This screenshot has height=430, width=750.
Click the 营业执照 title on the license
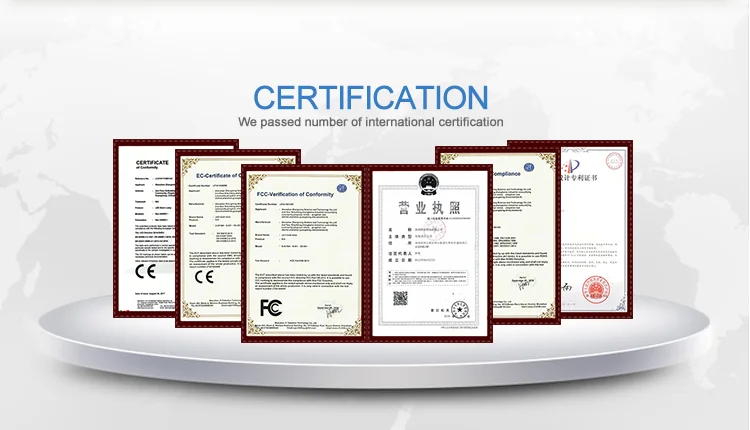tap(429, 208)
